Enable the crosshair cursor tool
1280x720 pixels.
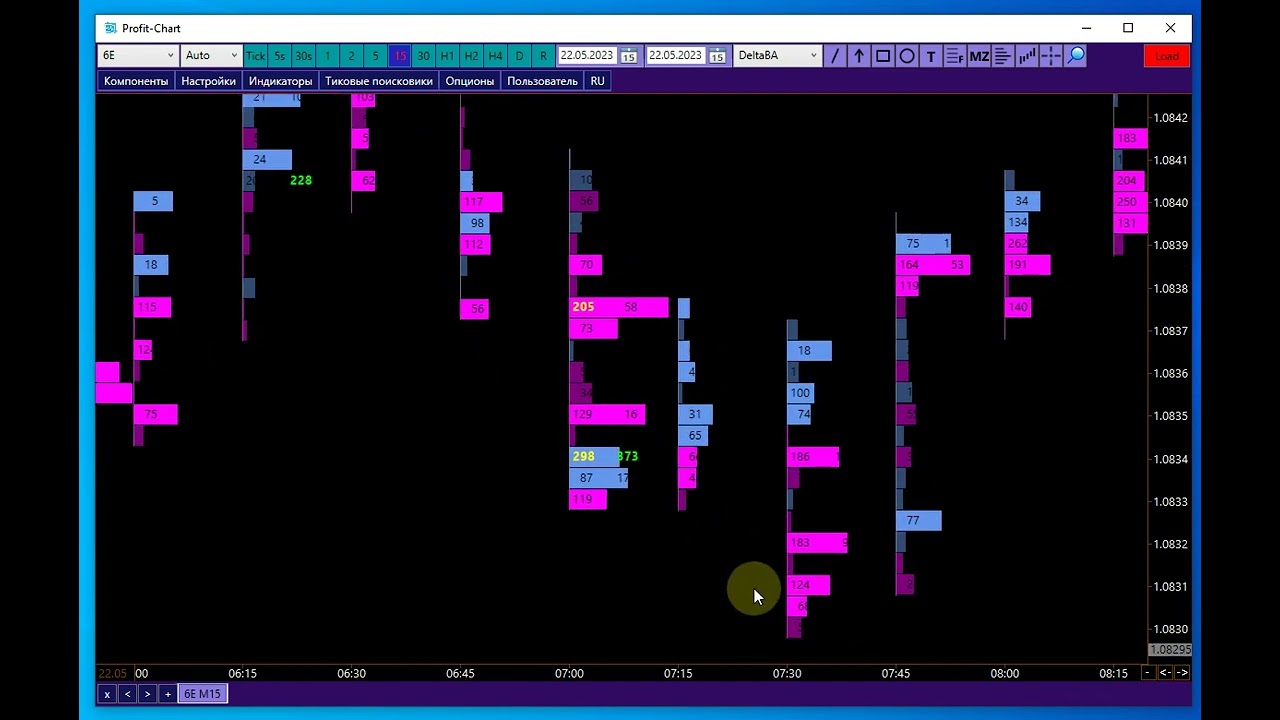pyautogui.click(x=1051, y=56)
